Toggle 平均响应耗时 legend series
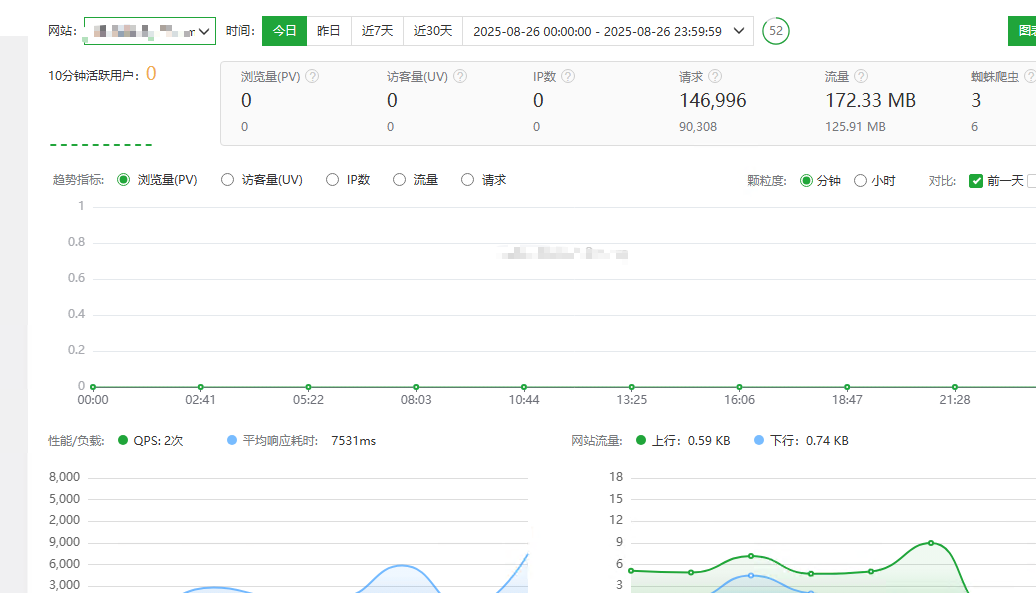Viewport: 1036px width, 593px height. click(301, 440)
